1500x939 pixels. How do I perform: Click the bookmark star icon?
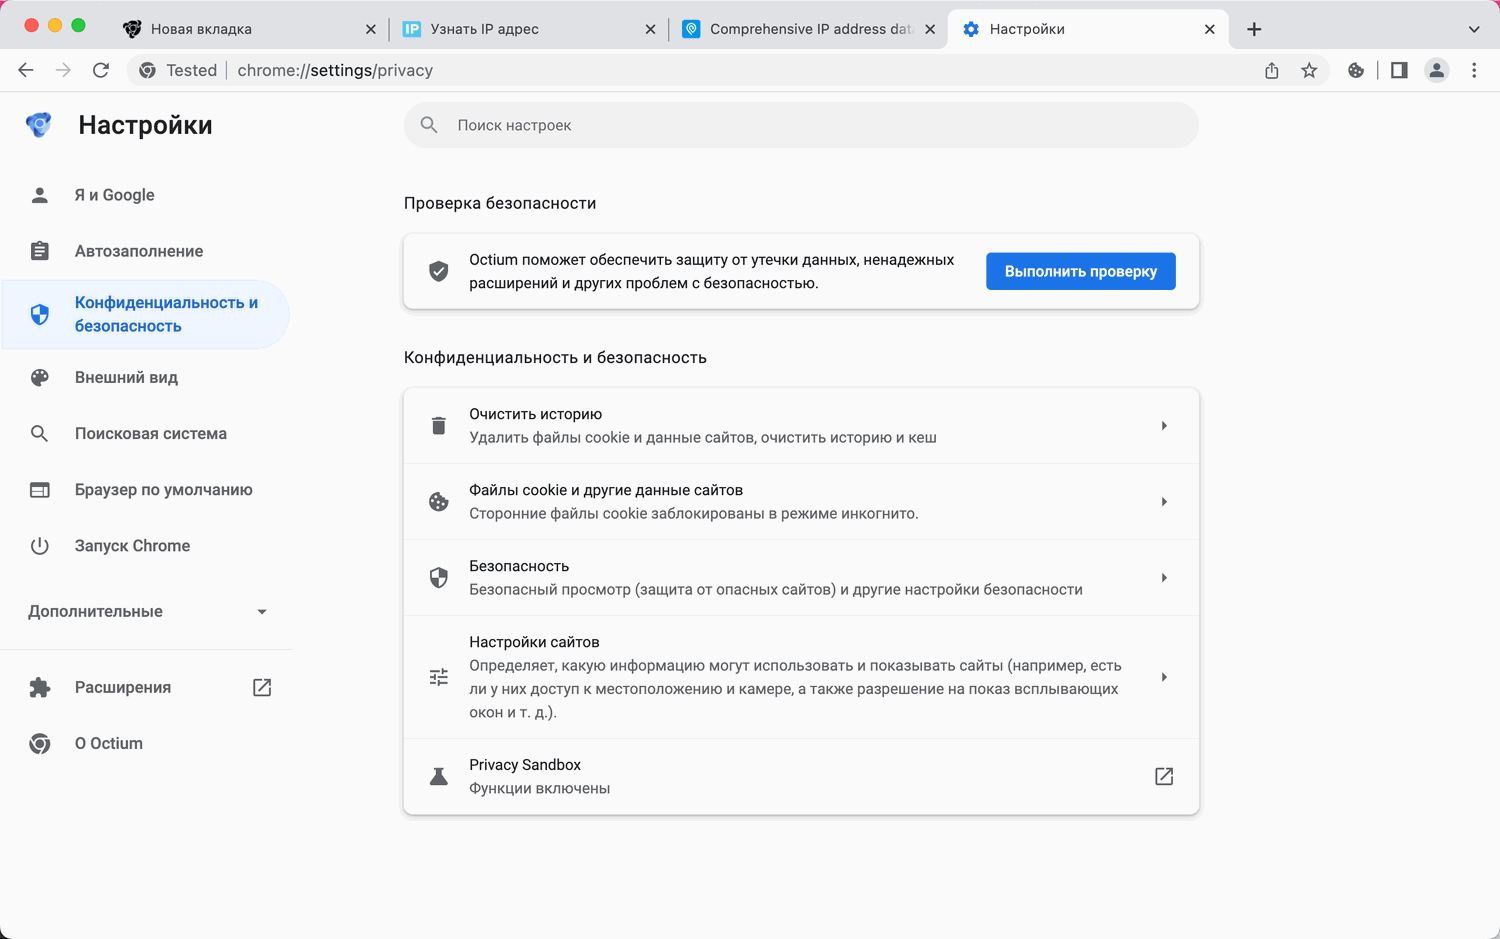[1309, 70]
